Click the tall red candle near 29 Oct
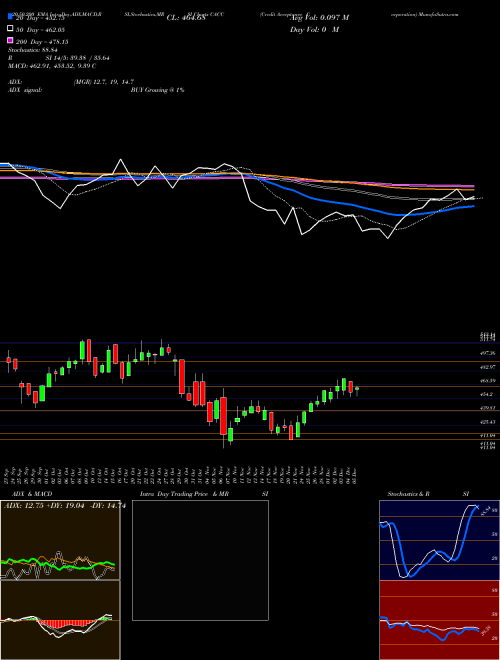Image resolution: width=500 pixels, height=660 pixels. click(x=182, y=377)
